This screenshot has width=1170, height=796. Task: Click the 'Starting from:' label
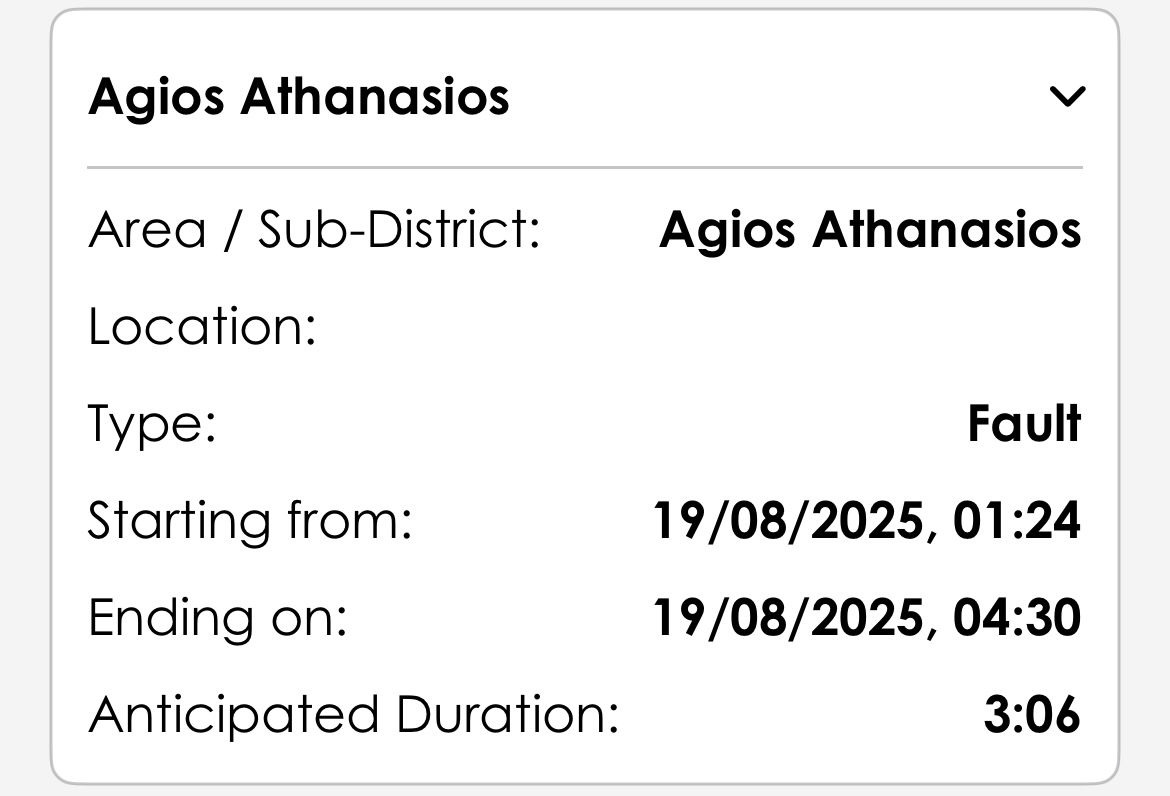[x=250, y=521]
